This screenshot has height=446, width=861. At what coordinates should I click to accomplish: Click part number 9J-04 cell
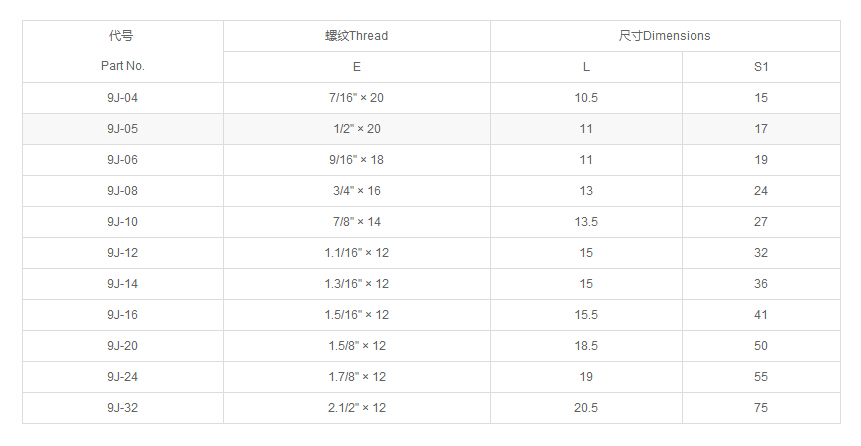pyautogui.click(x=122, y=98)
